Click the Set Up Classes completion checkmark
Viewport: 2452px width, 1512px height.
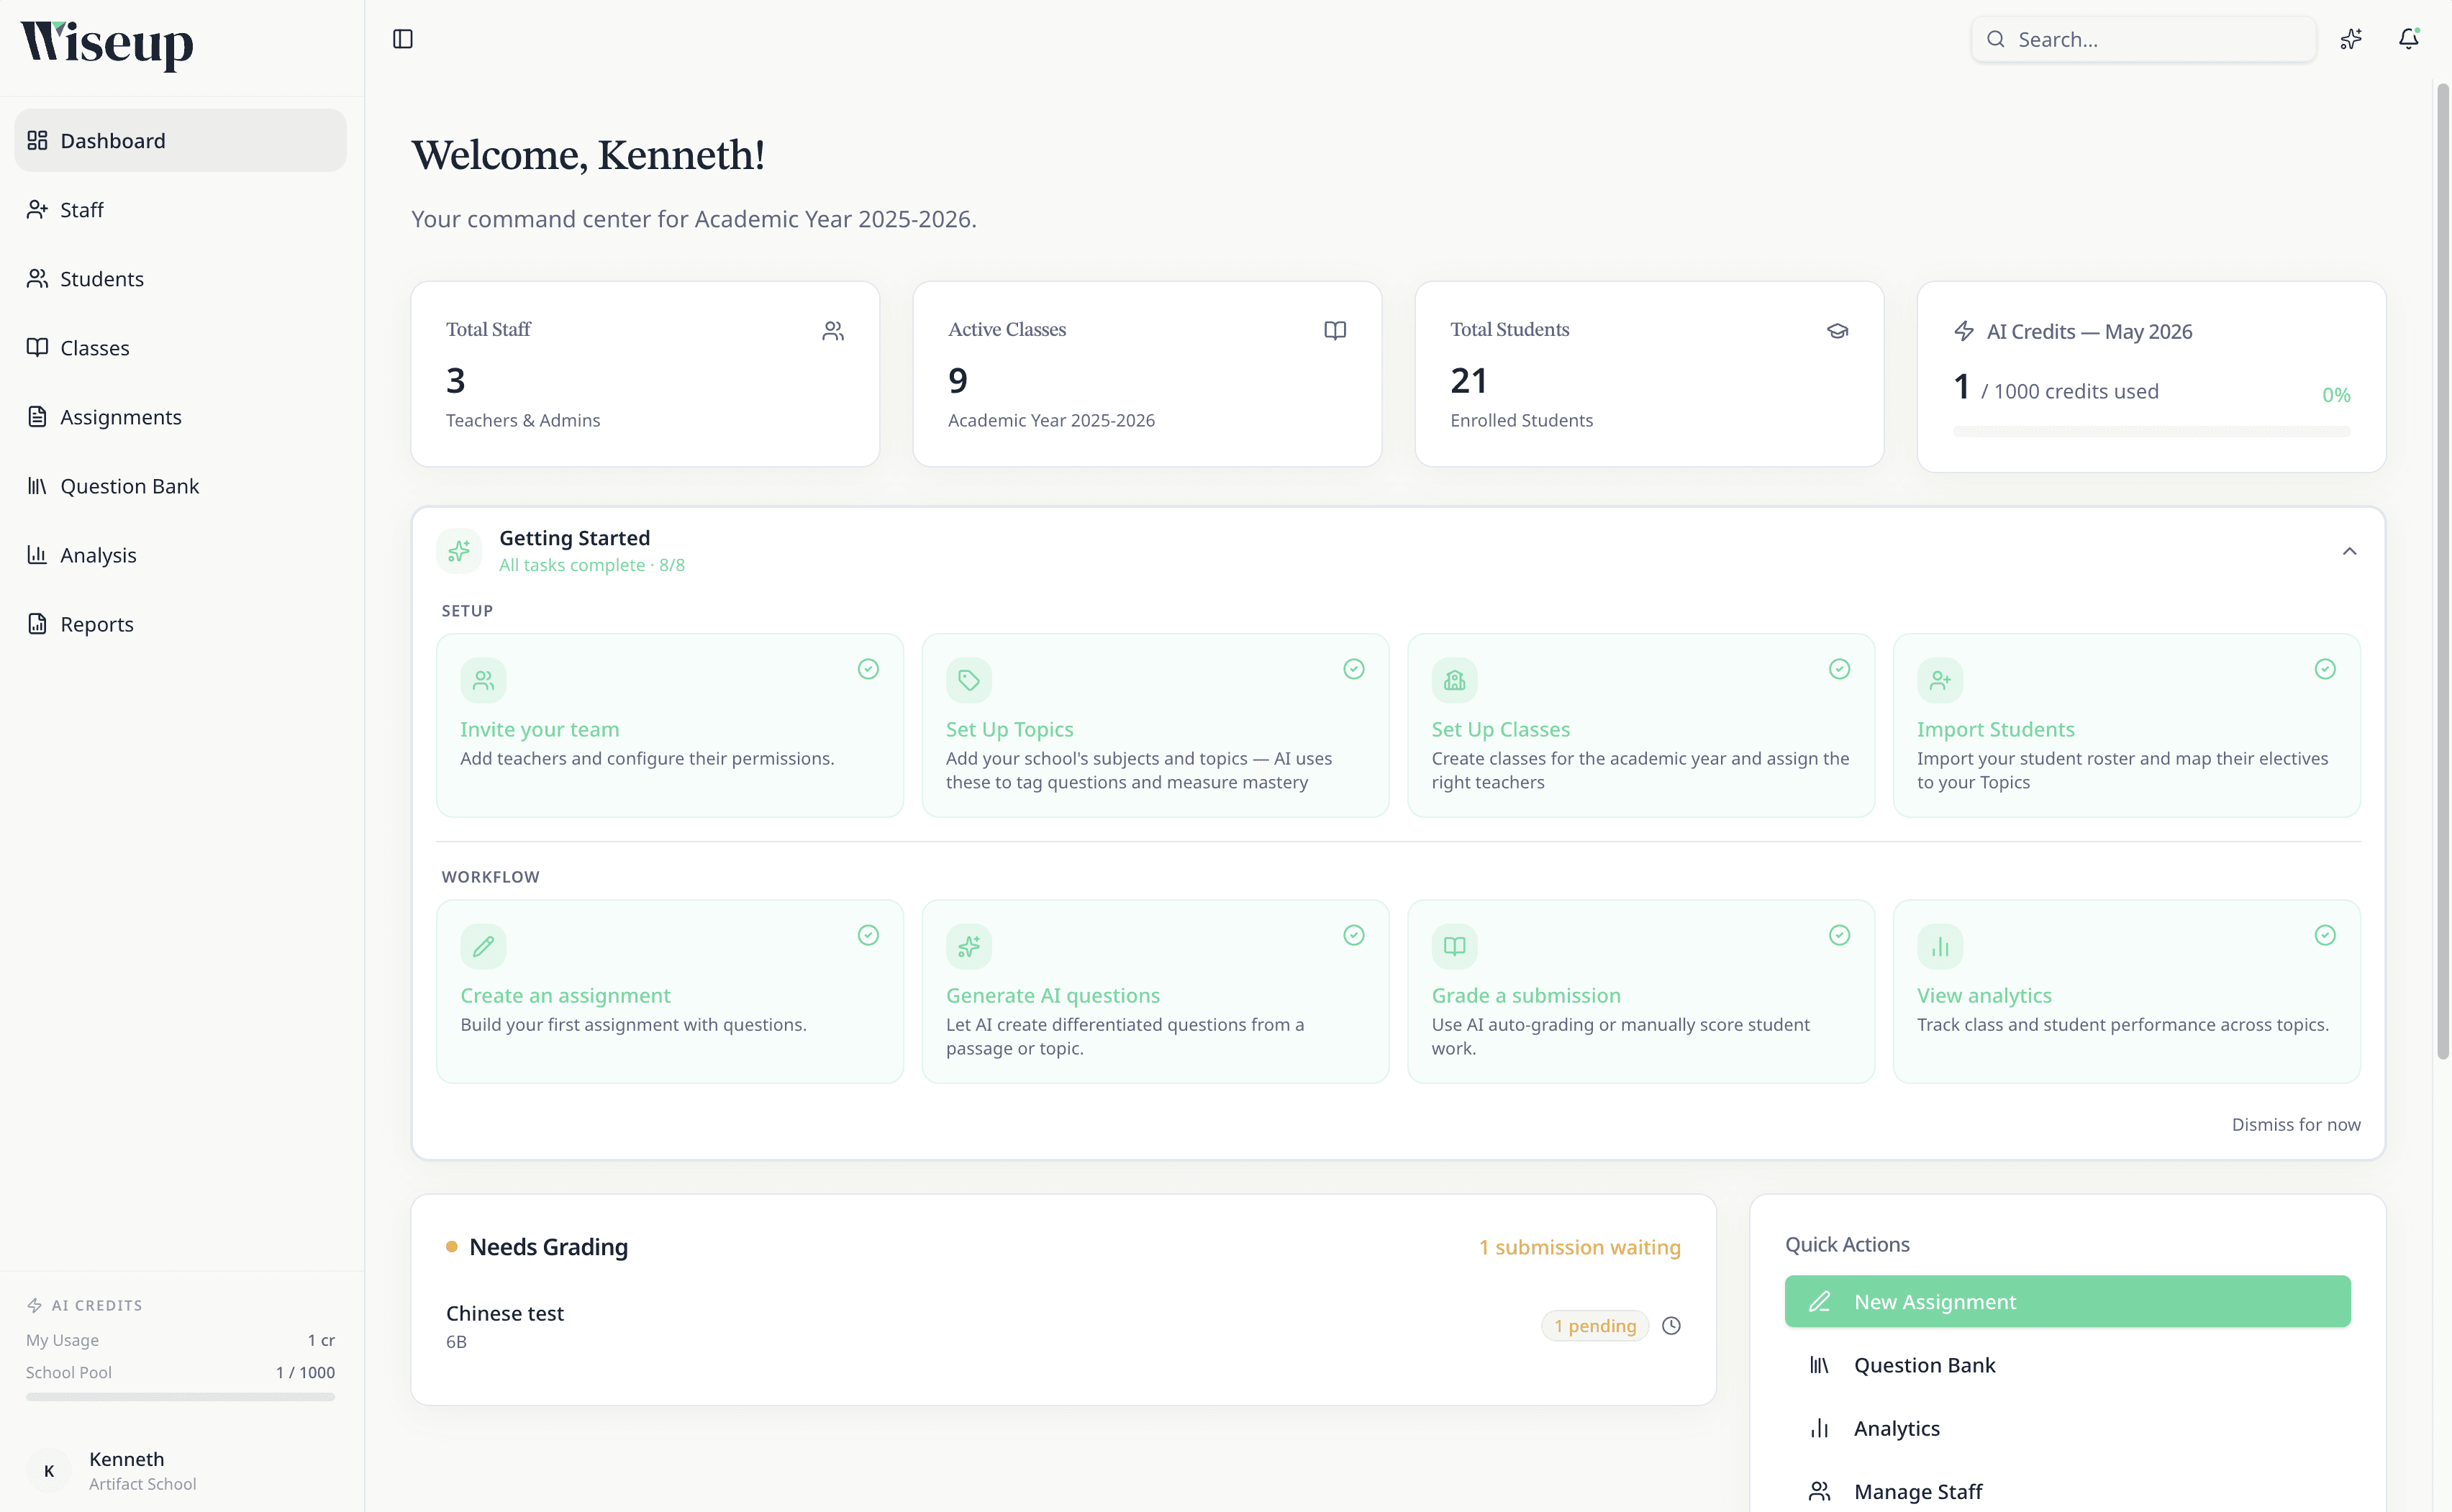pyautogui.click(x=1839, y=669)
